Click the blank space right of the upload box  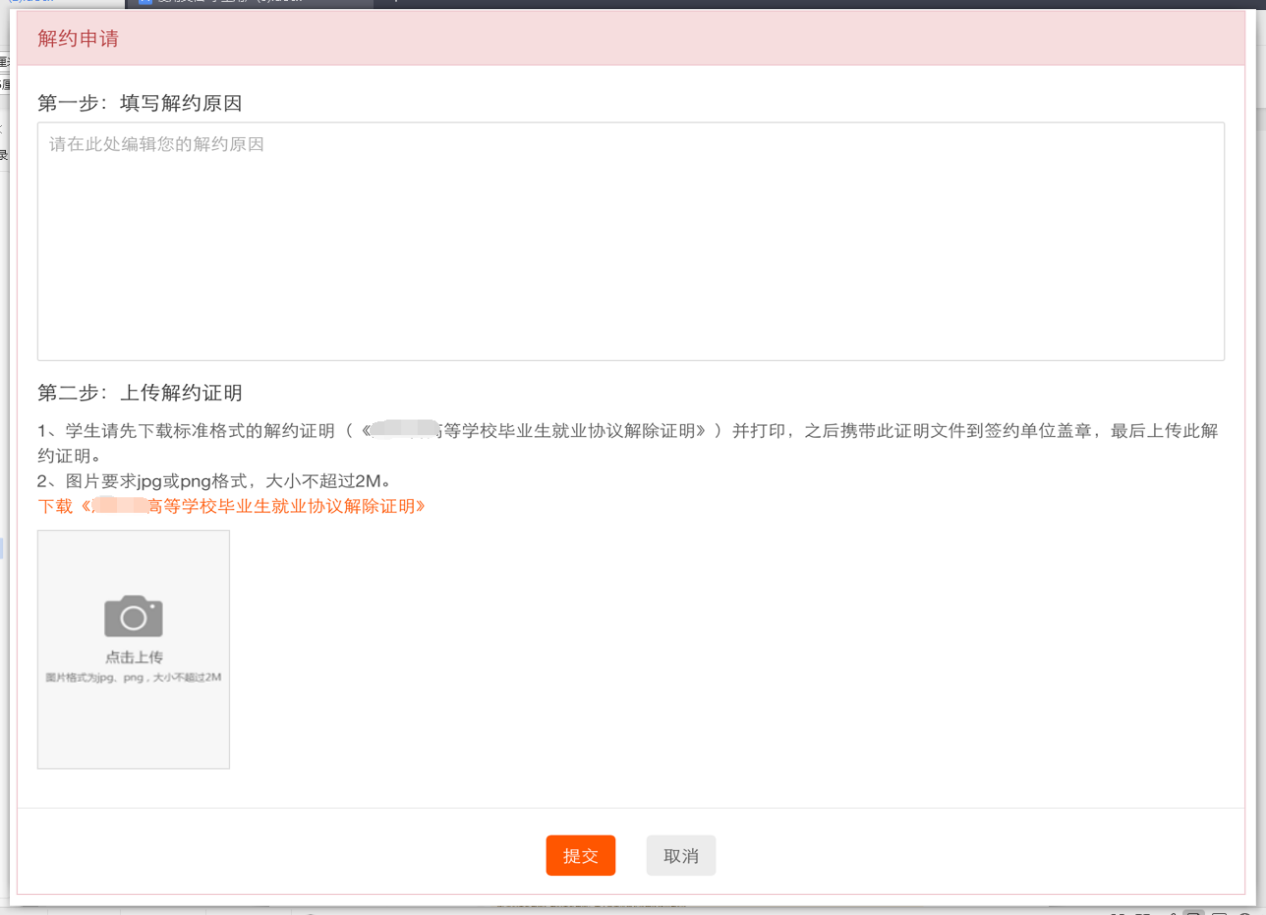pos(700,650)
